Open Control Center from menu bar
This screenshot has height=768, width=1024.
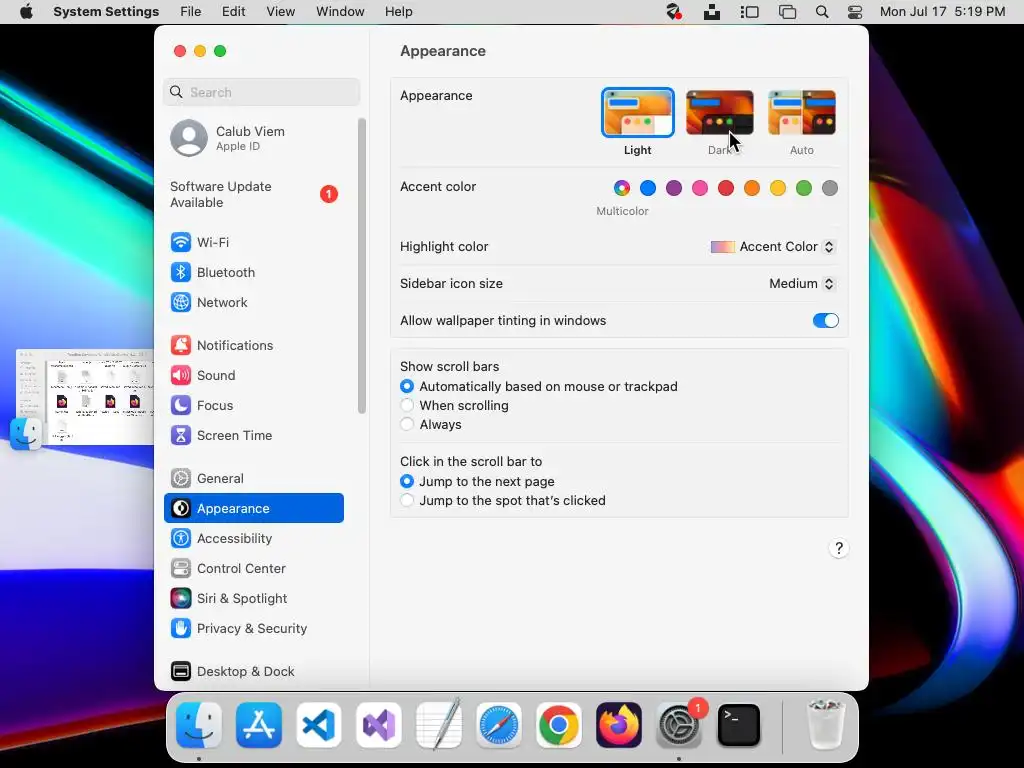855,12
